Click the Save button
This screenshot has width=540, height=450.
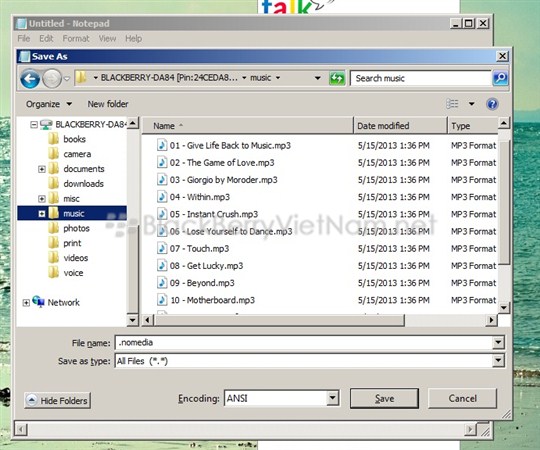(384, 398)
